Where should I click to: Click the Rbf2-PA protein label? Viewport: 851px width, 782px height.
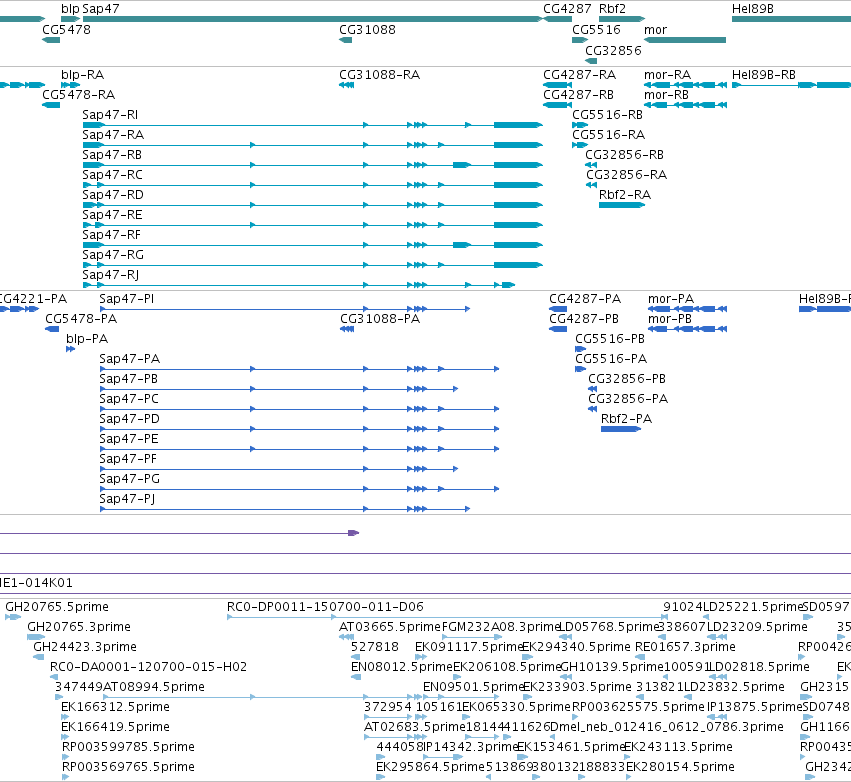tap(626, 419)
